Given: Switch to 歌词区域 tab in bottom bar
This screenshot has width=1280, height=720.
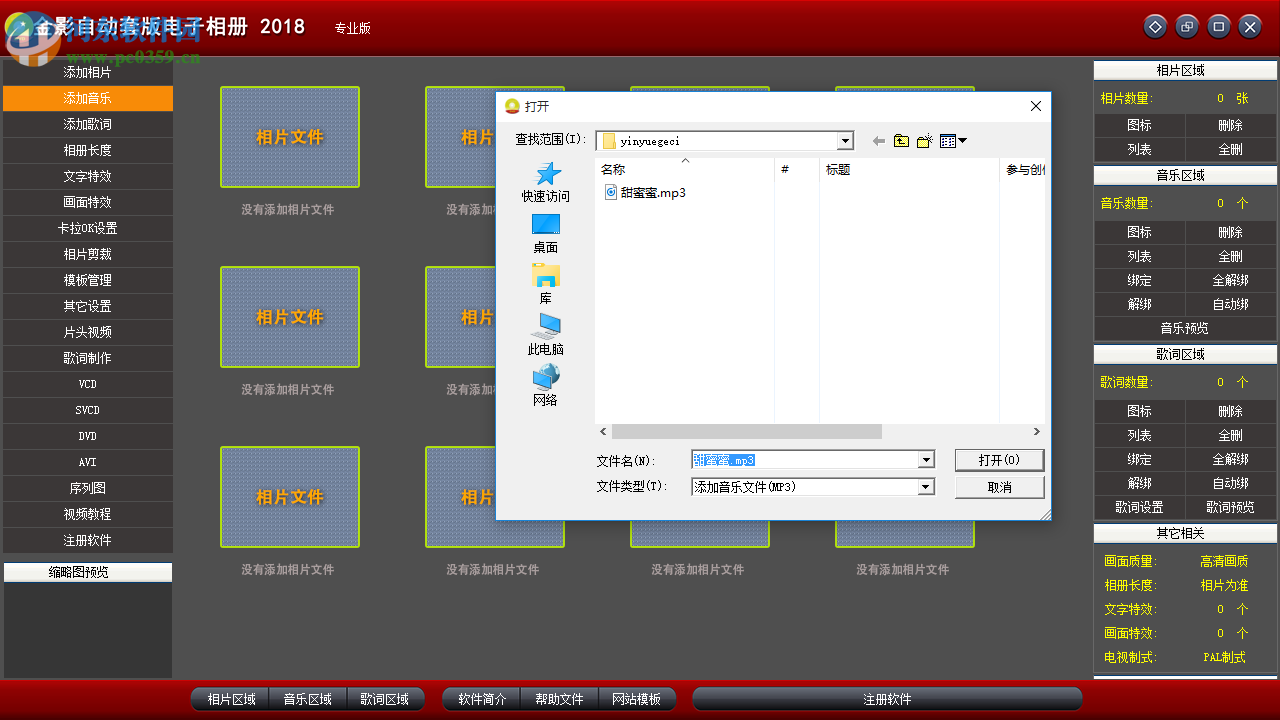Looking at the screenshot, I should (x=385, y=699).
